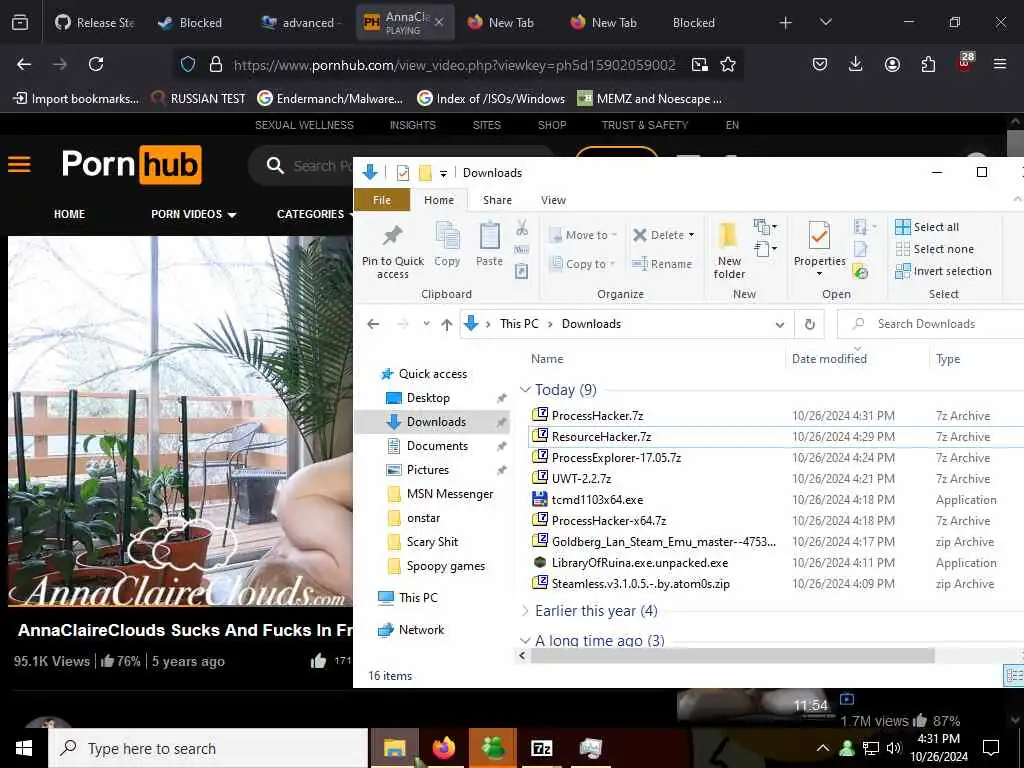Open the address bar history dropdown
1024x768 pixels.
click(779, 325)
